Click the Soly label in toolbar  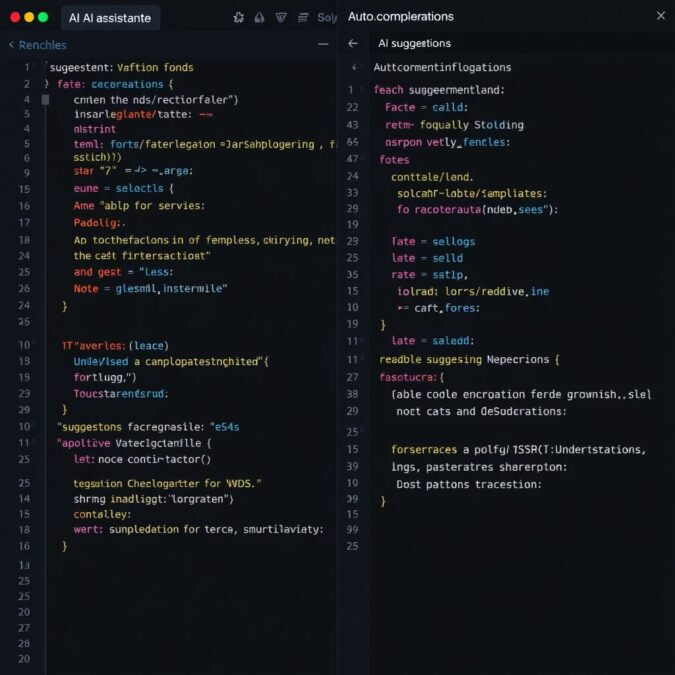pos(327,18)
